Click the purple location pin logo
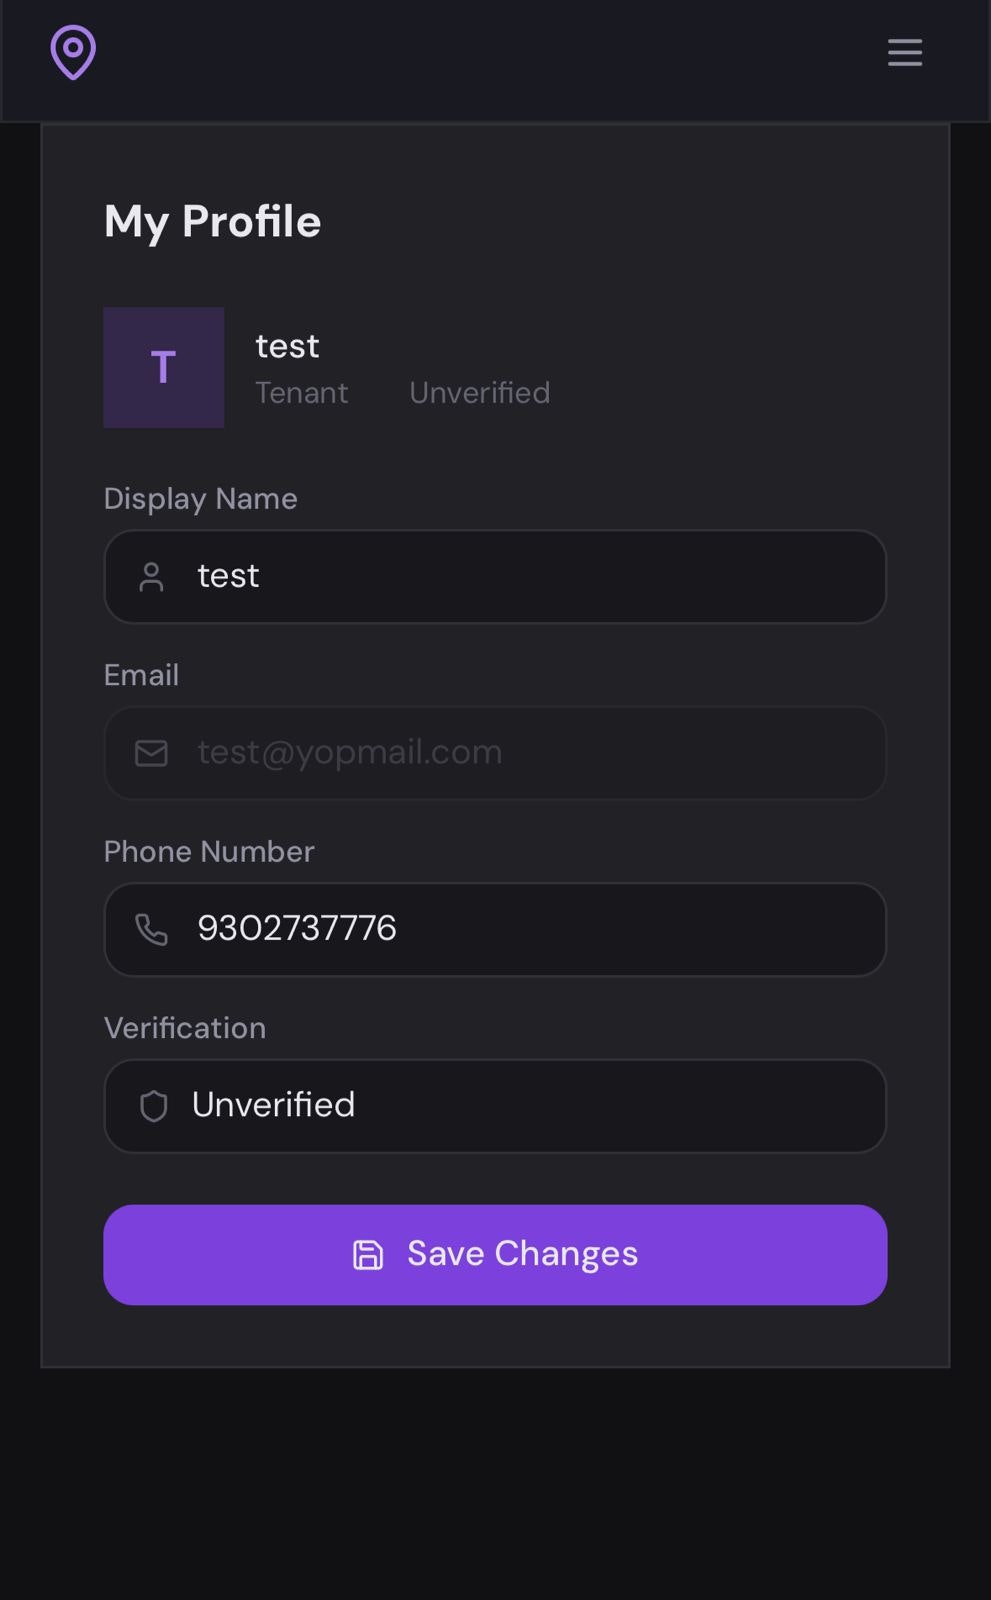Screen dimensions: 991x1600 [x=73, y=52]
